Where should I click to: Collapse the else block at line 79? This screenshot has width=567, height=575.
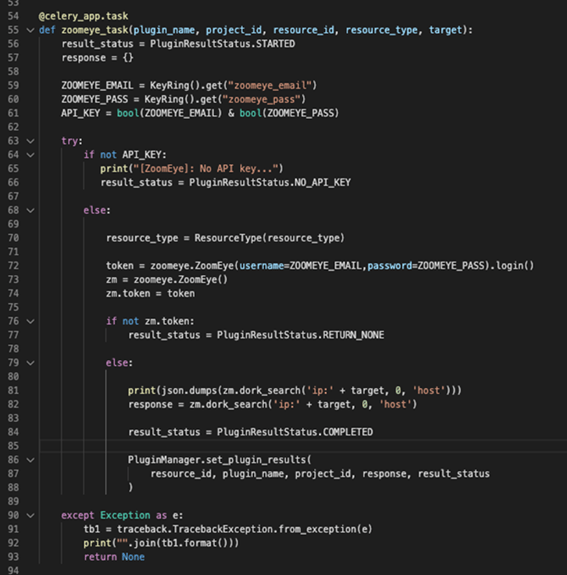pyautogui.click(x=30, y=363)
